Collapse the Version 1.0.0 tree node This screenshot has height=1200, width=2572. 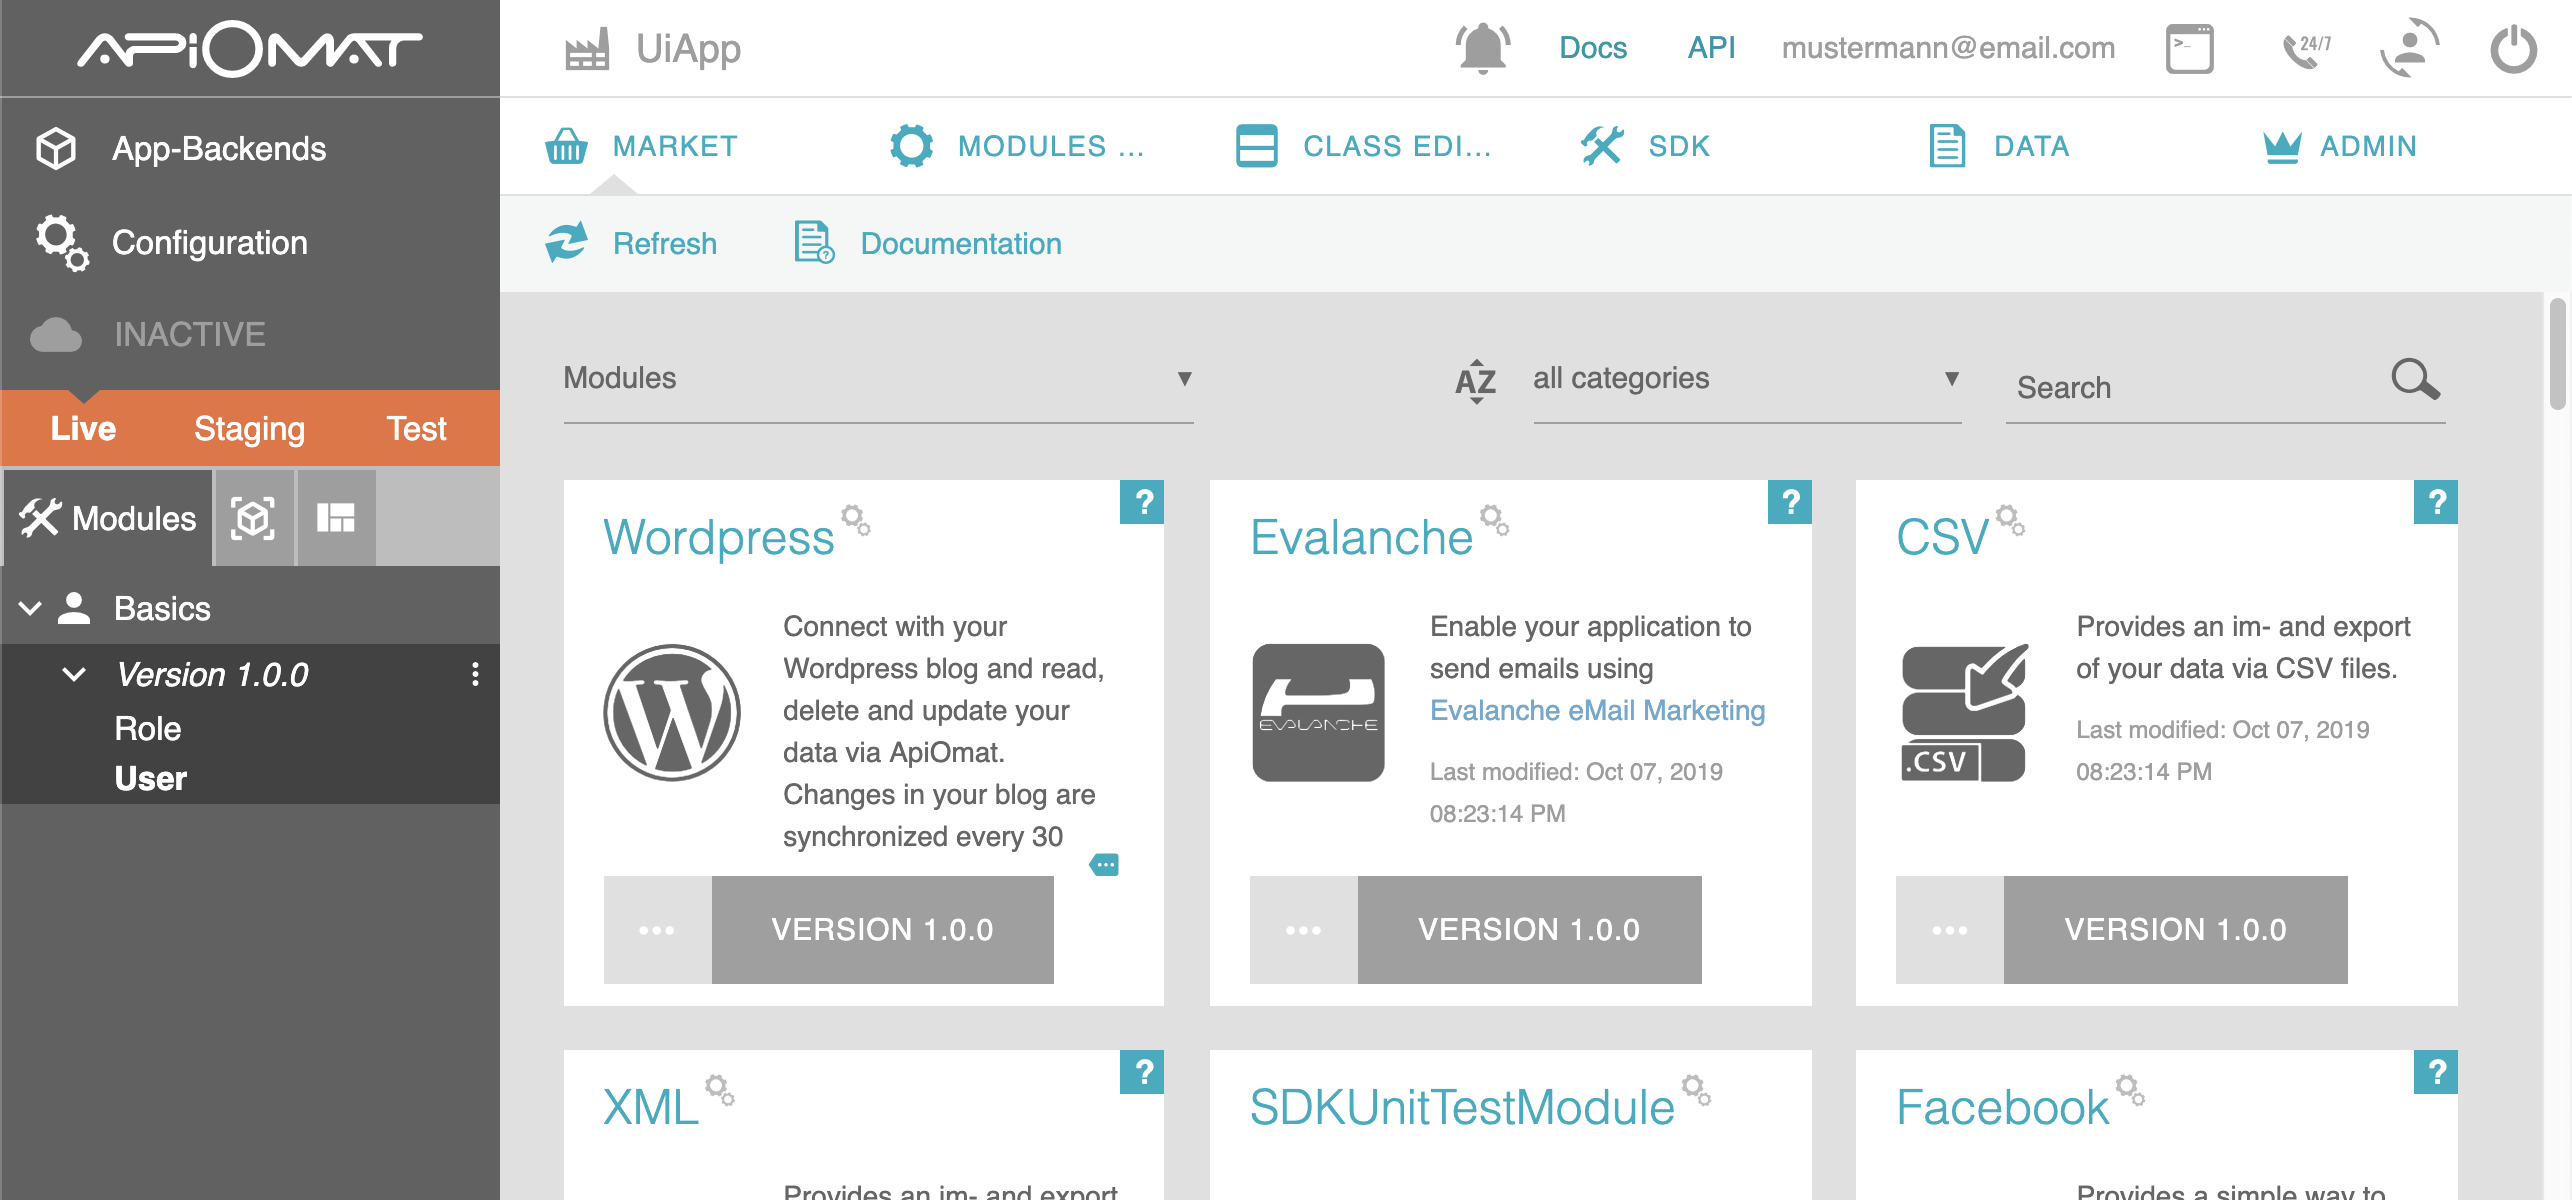pyautogui.click(x=74, y=675)
